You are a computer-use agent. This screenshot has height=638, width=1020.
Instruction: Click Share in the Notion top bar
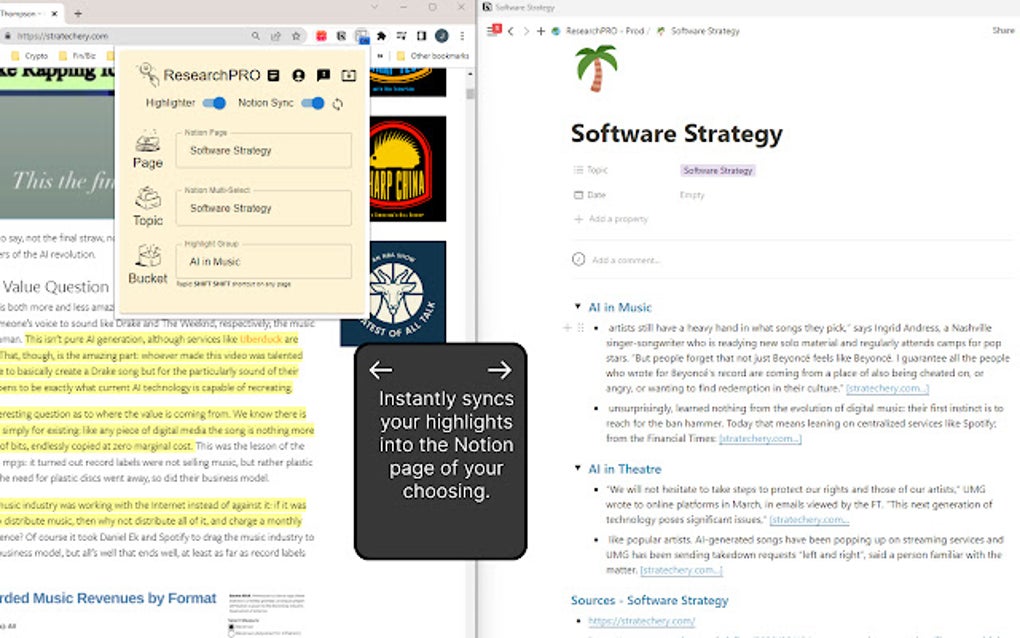coord(1002,31)
